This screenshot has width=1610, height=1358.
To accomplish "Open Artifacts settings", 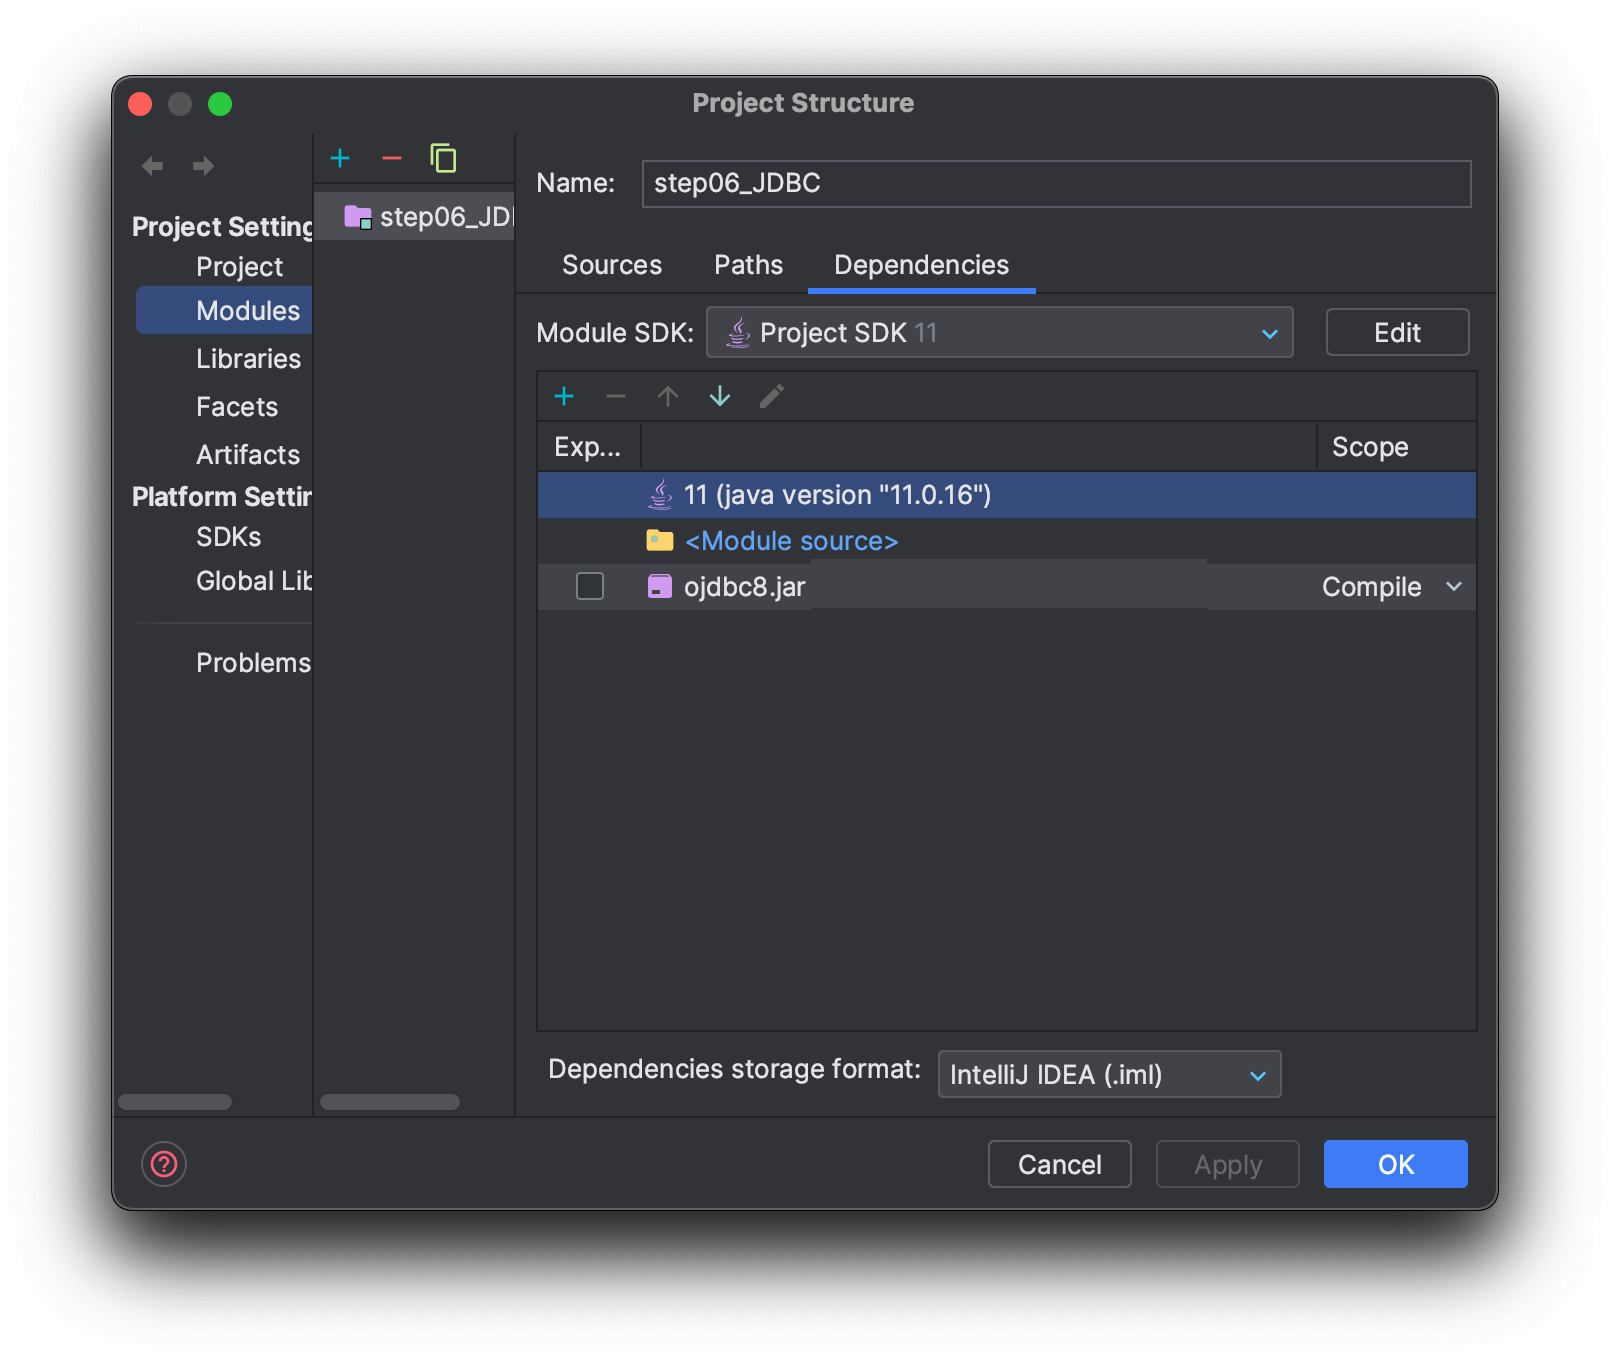I will [248, 455].
